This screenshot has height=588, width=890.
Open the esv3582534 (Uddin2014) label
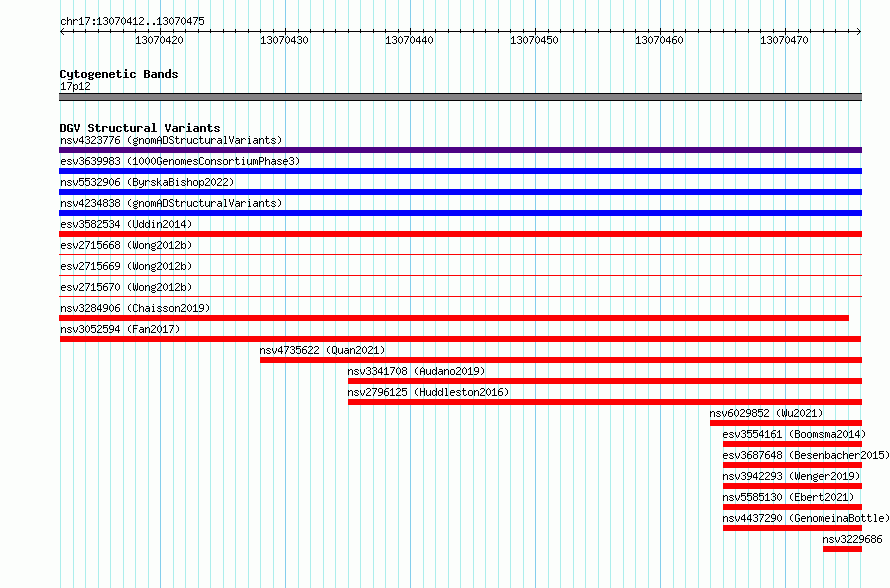[126, 224]
